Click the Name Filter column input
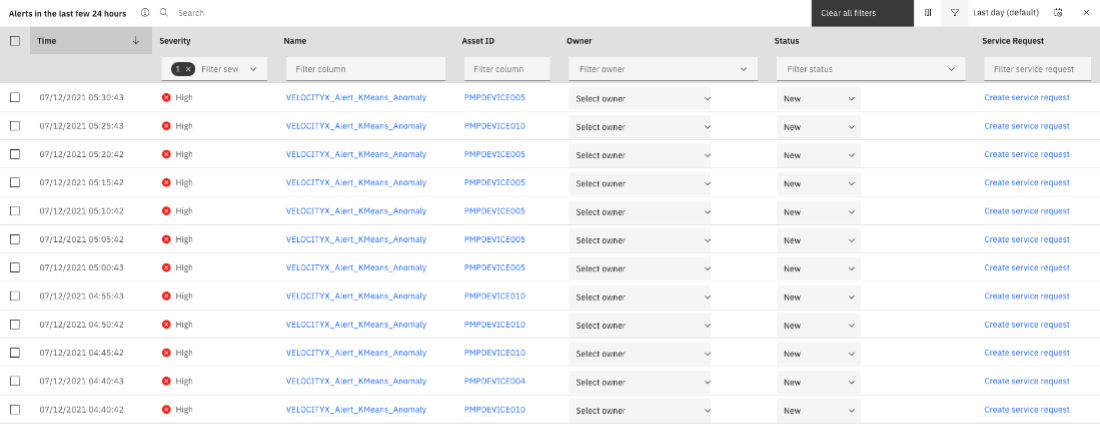Screen dimensions: 1100x427 coord(365,69)
